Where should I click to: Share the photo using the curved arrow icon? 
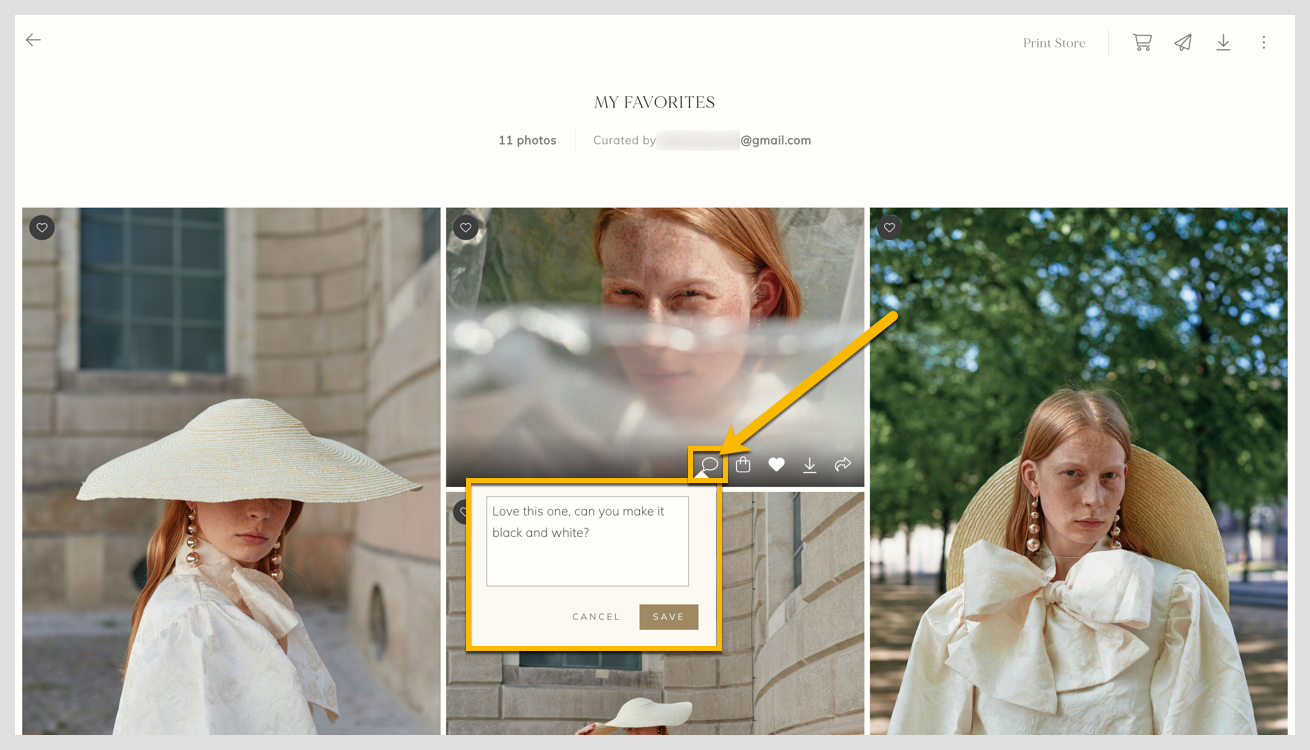coord(843,464)
